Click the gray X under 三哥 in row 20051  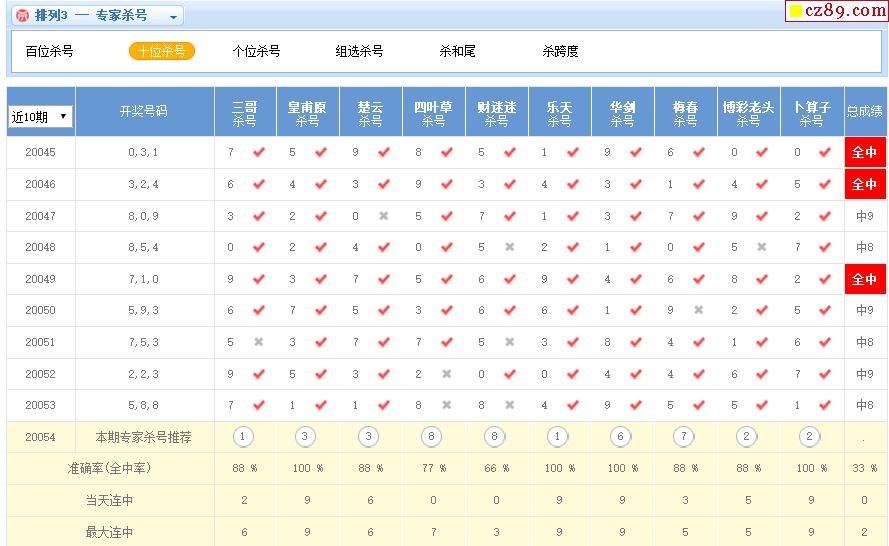click(x=259, y=342)
